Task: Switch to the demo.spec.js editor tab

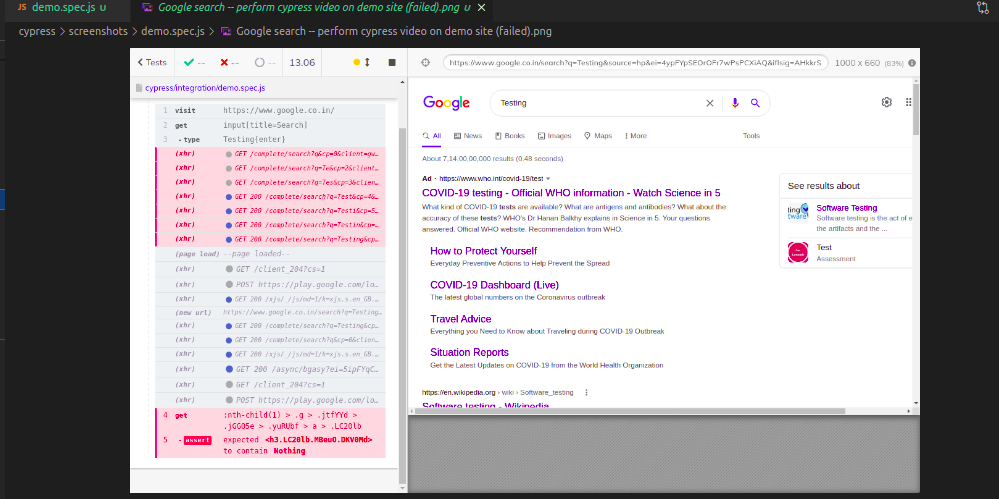Action: point(62,8)
